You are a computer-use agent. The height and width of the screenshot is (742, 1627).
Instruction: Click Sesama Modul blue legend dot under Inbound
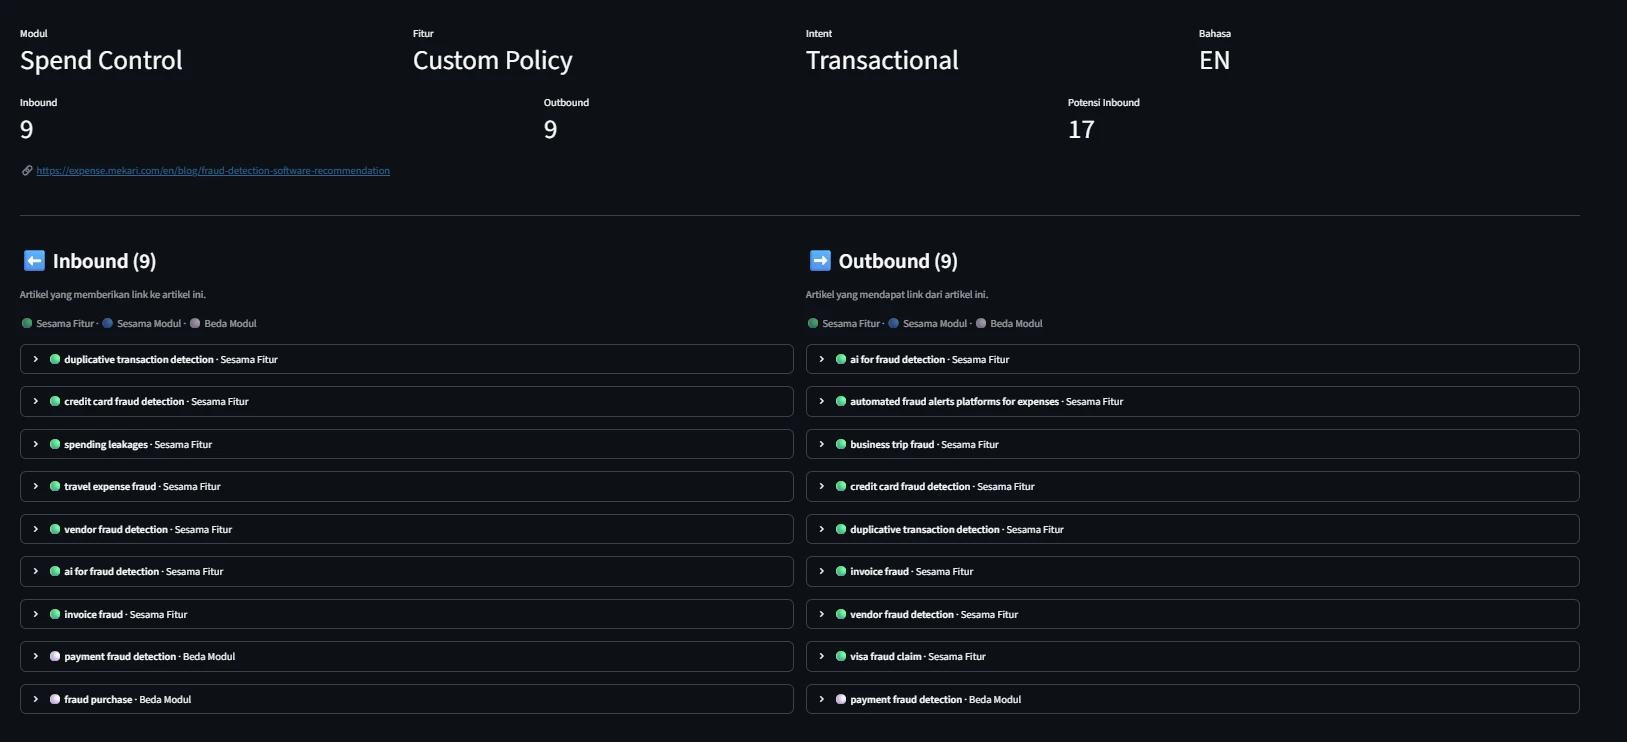click(x=108, y=323)
